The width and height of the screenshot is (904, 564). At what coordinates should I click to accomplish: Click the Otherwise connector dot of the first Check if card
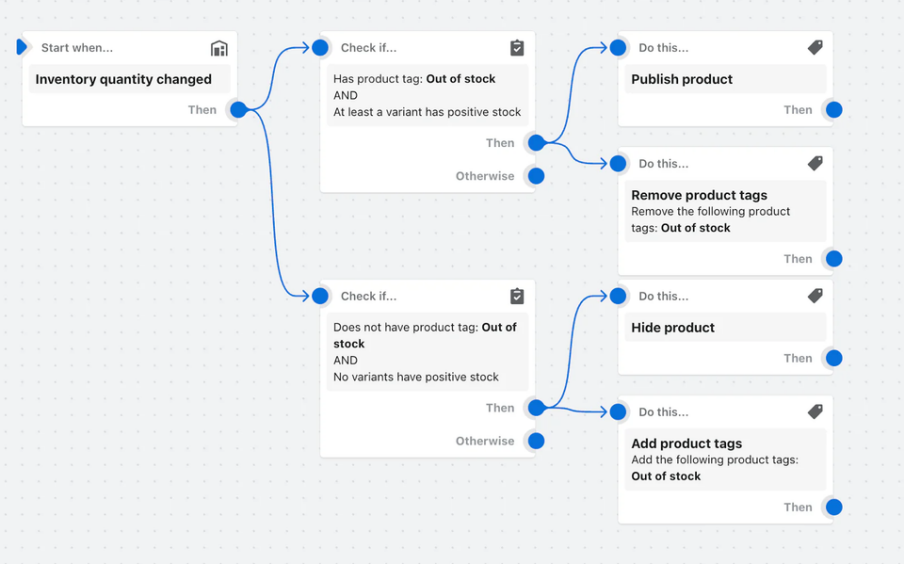coord(536,176)
